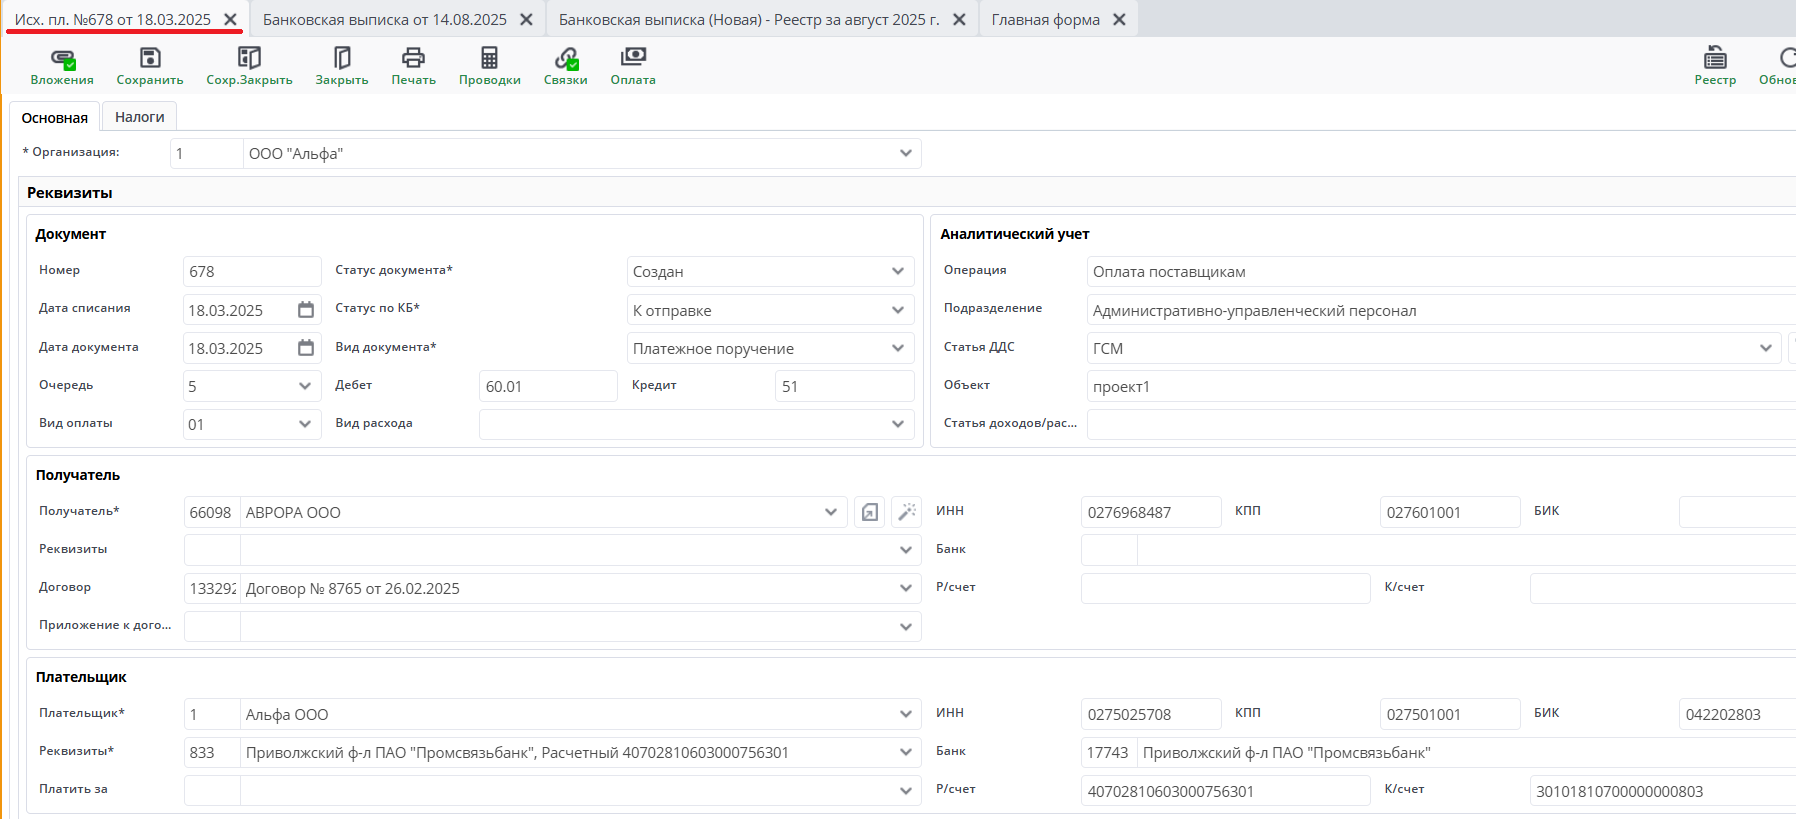This screenshot has width=1796, height=819.
Task: Click the Оплата payment icon
Action: pos(633,59)
